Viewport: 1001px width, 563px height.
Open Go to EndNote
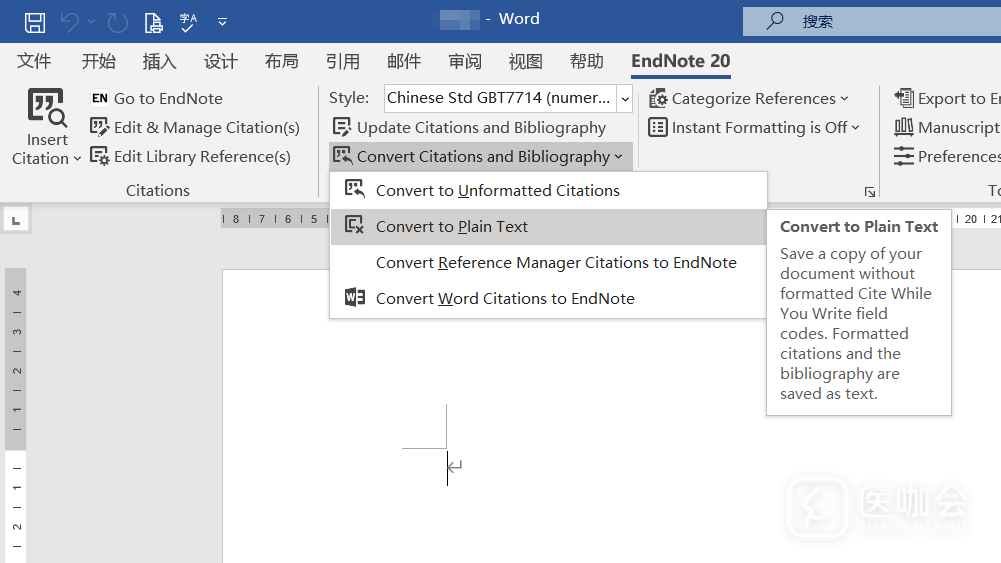click(156, 98)
